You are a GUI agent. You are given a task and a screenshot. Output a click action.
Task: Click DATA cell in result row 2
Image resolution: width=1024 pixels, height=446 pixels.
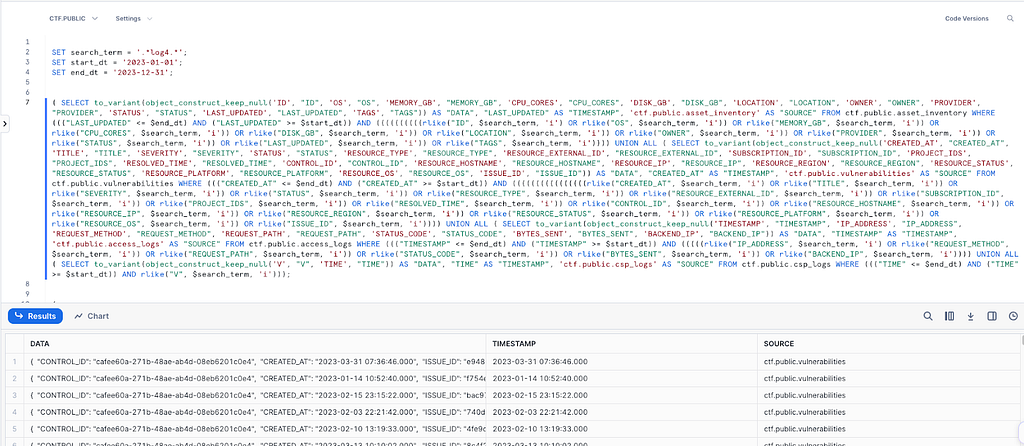255,379
